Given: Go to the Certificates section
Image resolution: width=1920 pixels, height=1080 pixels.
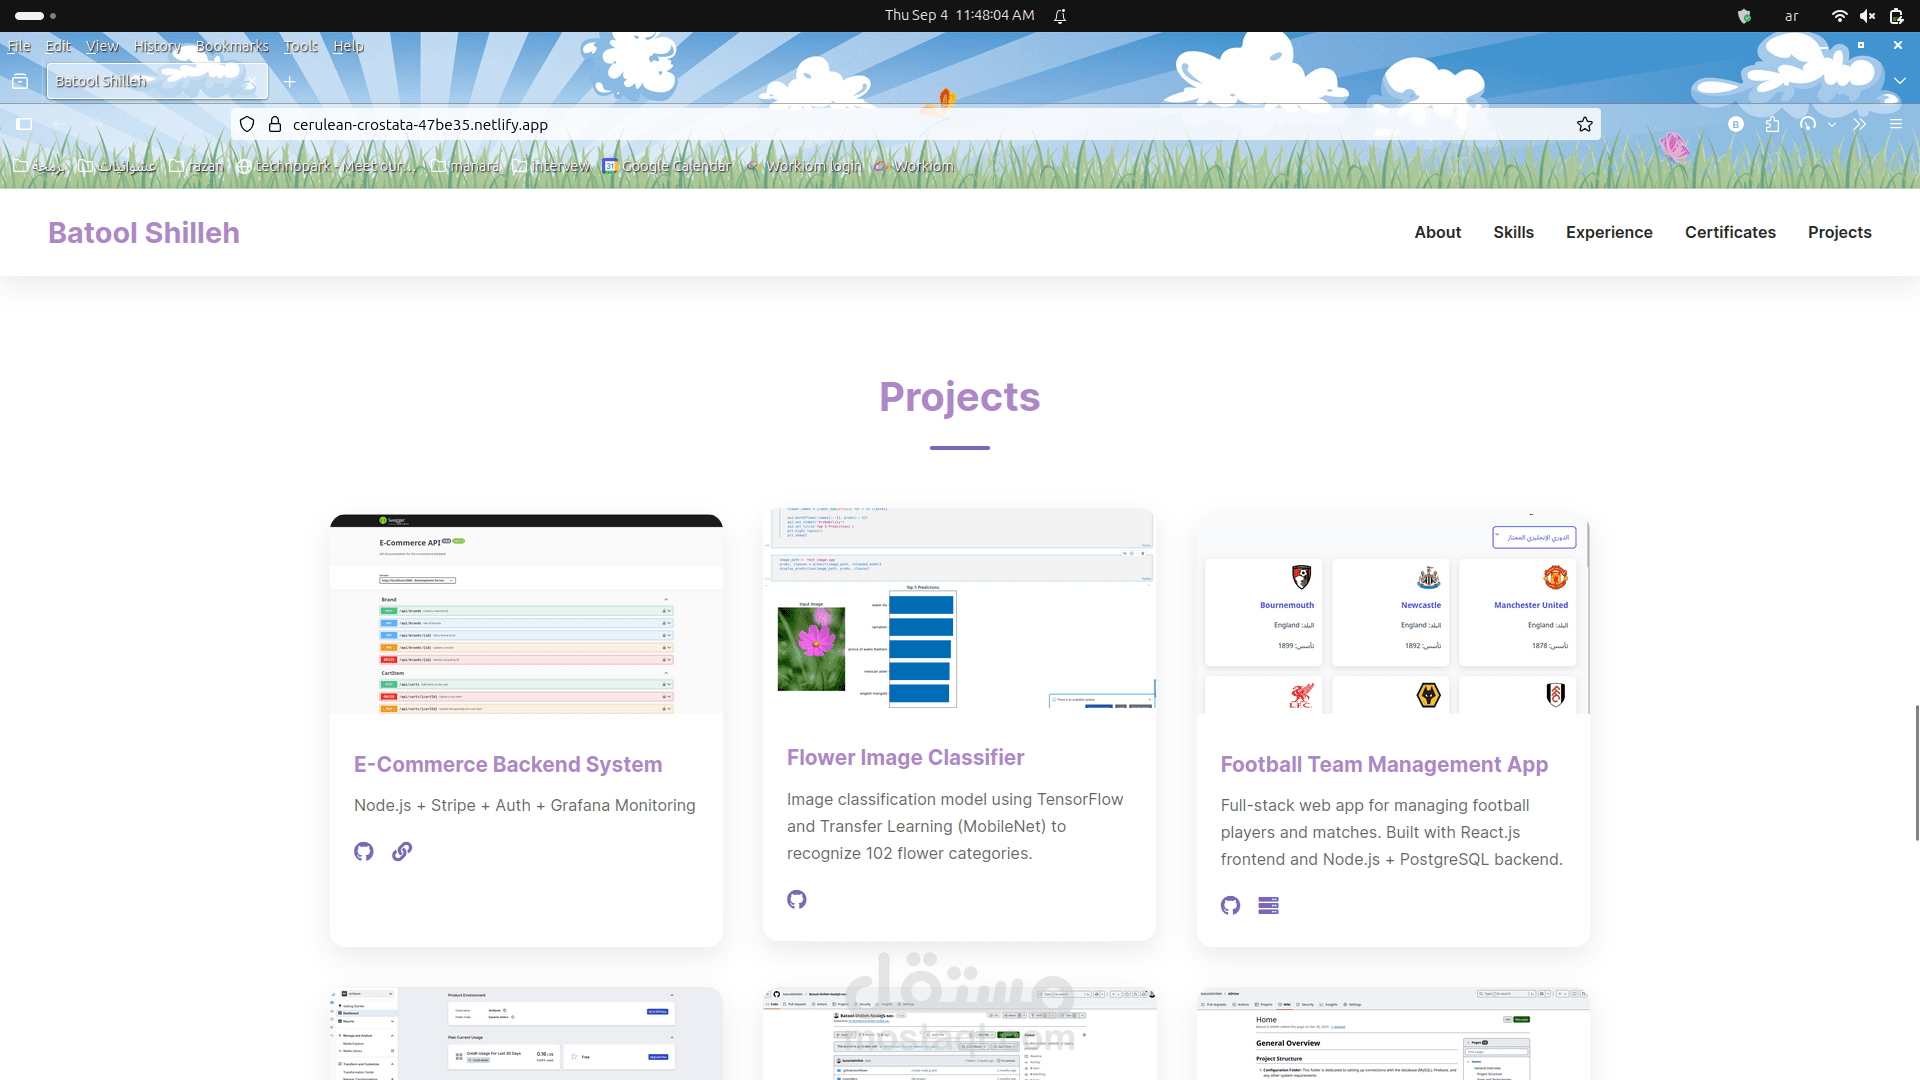Looking at the screenshot, I should click(1730, 232).
